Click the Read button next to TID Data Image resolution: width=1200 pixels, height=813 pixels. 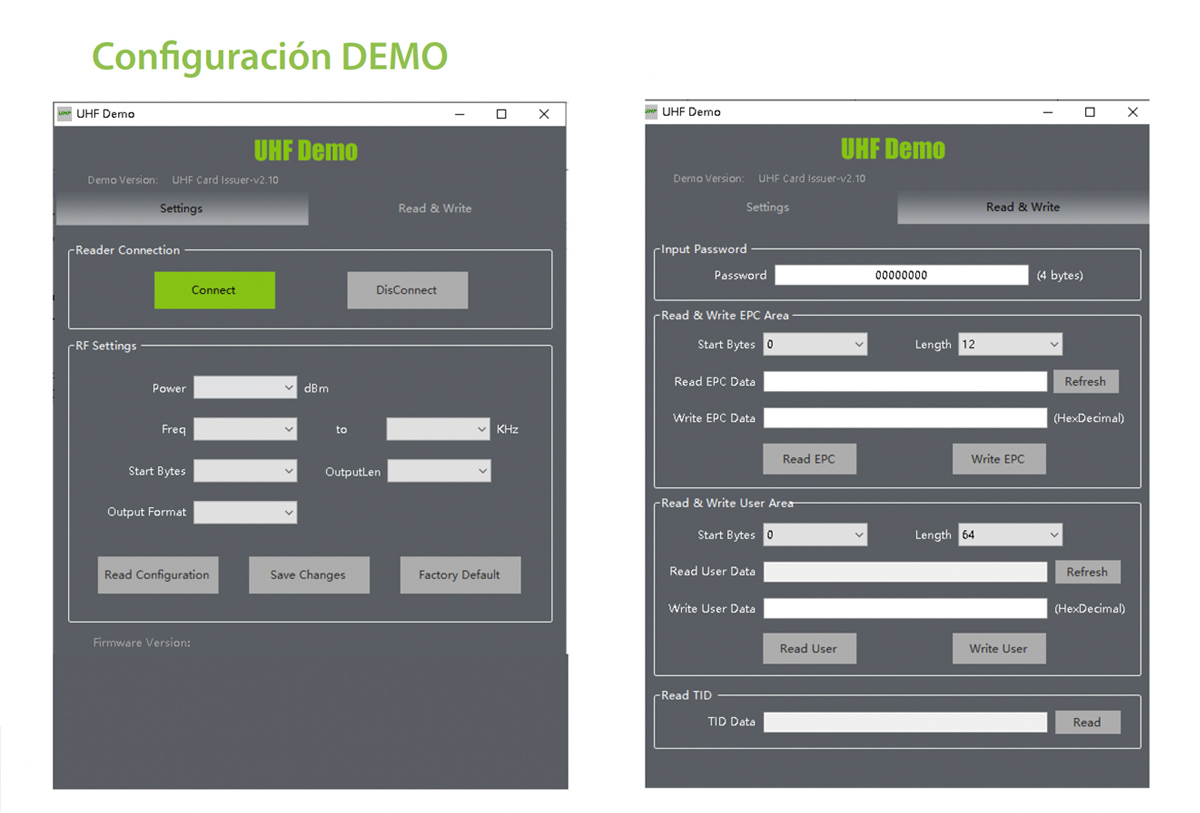1087,722
